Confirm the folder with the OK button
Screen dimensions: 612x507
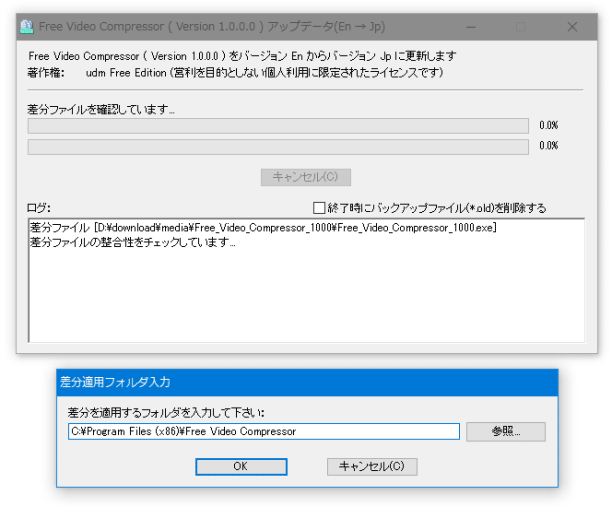[x=241, y=466]
